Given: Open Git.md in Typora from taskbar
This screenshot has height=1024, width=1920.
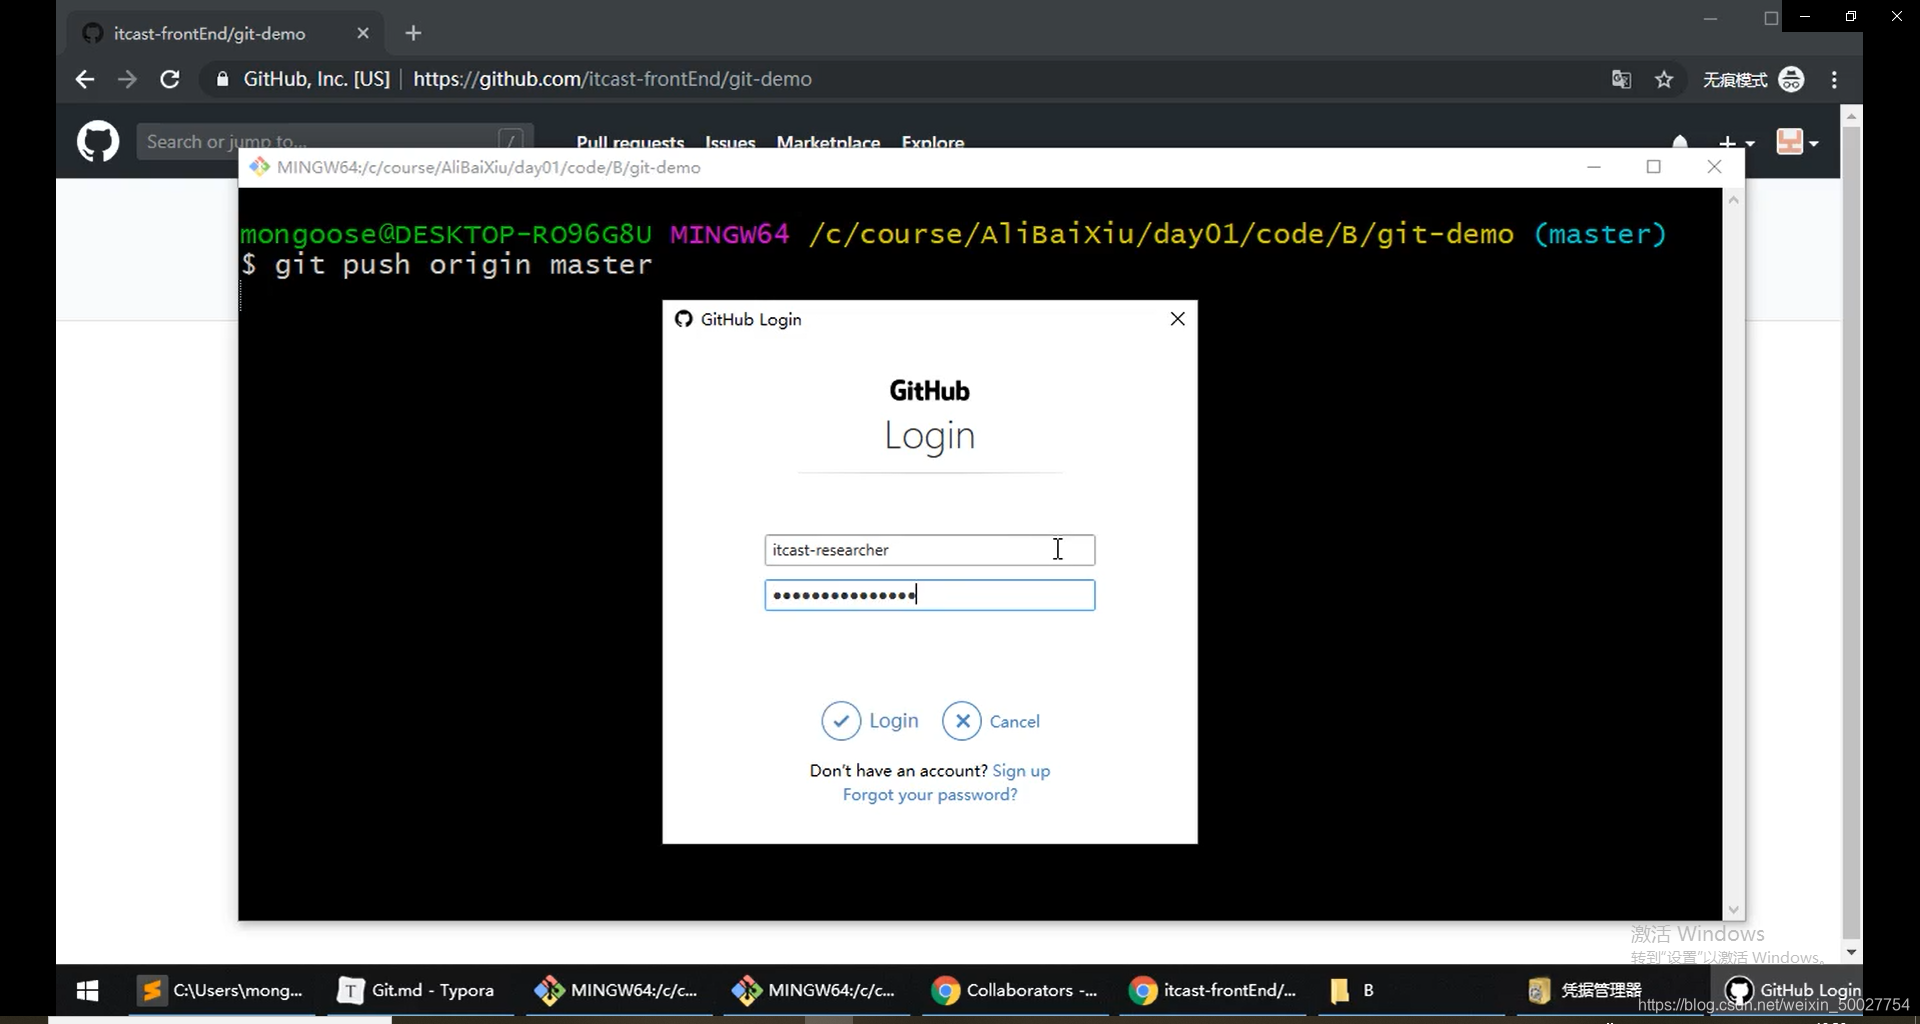Looking at the screenshot, I should tap(417, 991).
